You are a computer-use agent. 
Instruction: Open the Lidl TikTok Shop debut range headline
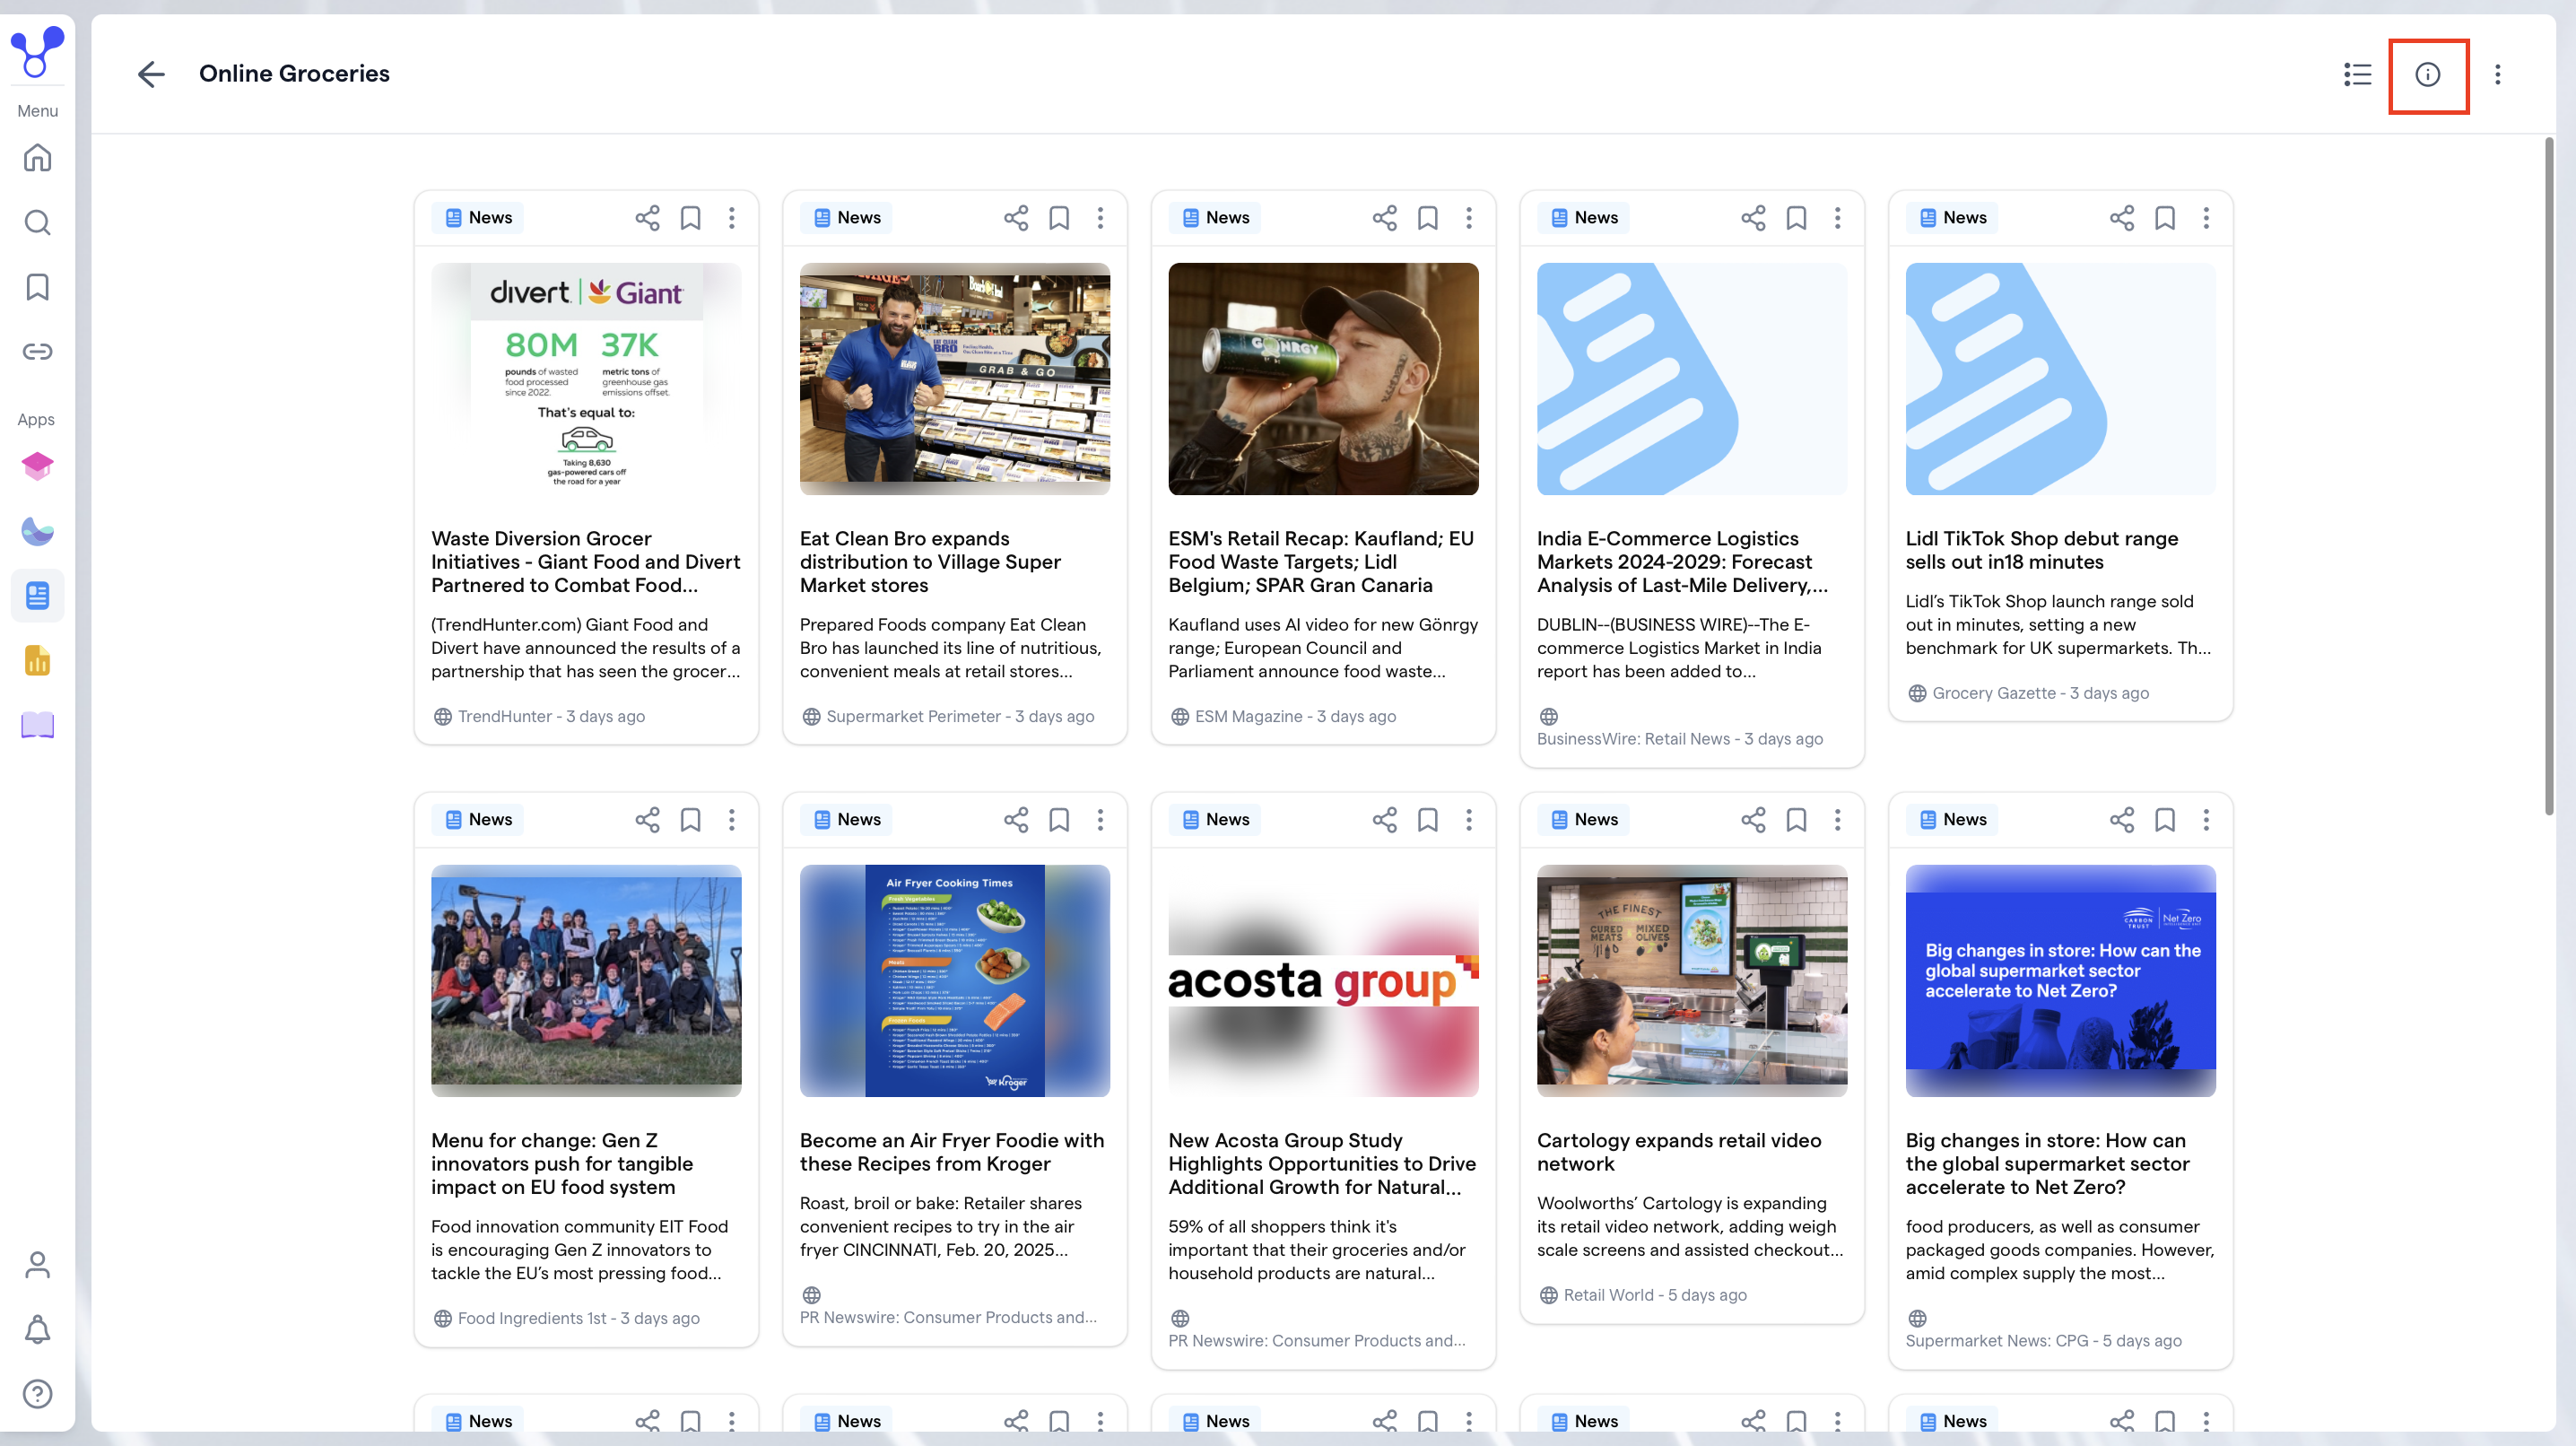pyautogui.click(x=2041, y=550)
